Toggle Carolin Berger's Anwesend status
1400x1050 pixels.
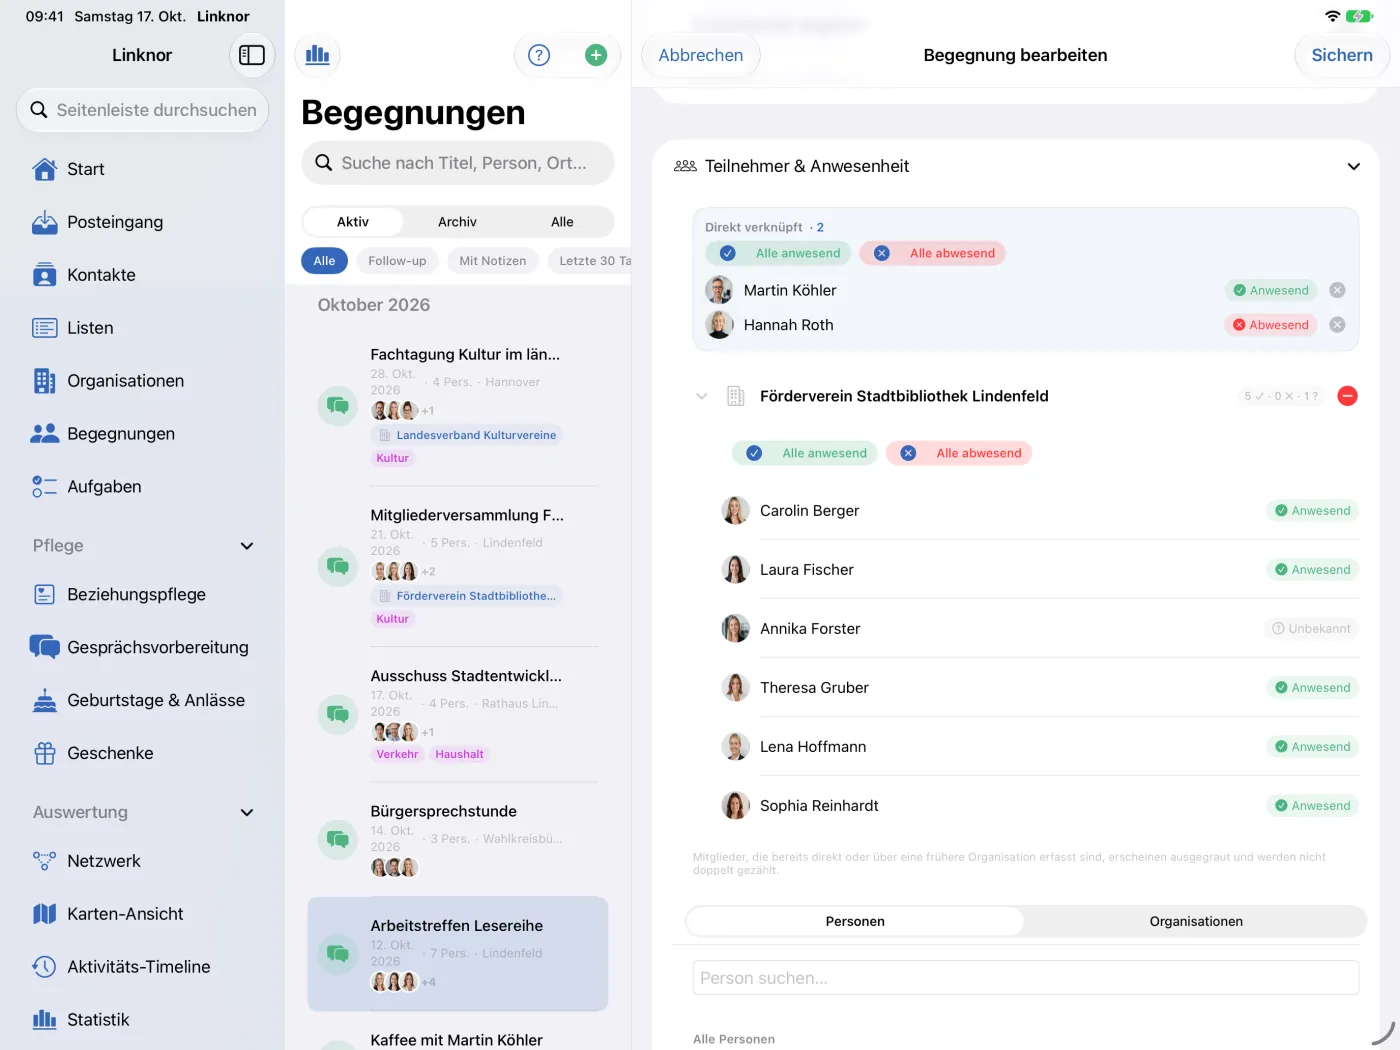click(1313, 511)
